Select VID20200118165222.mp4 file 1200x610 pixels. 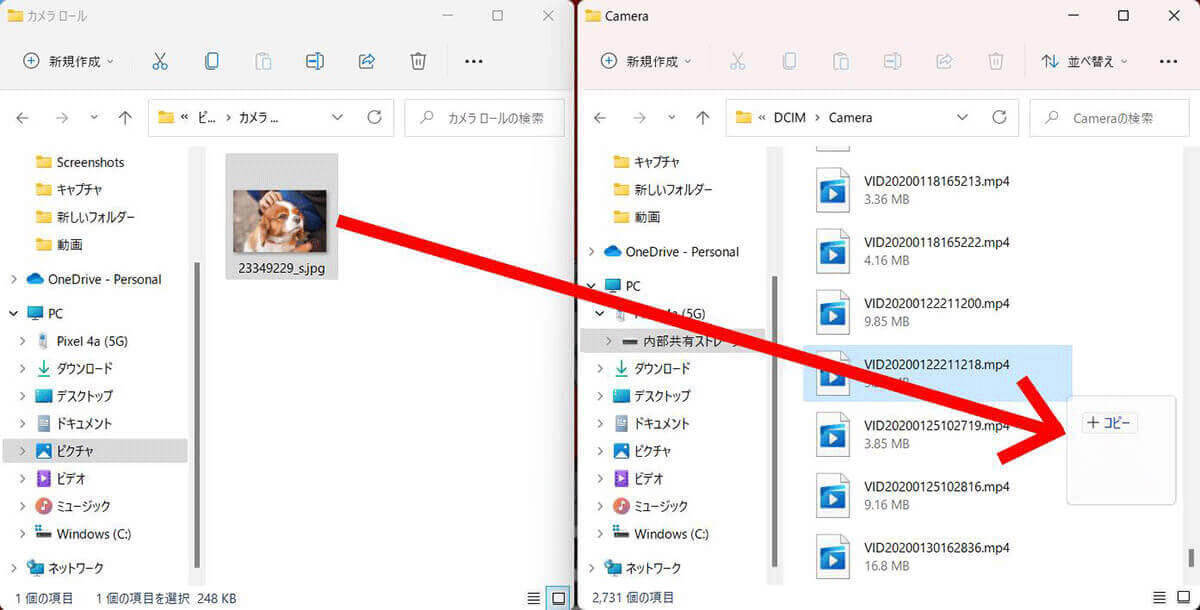tap(937, 251)
